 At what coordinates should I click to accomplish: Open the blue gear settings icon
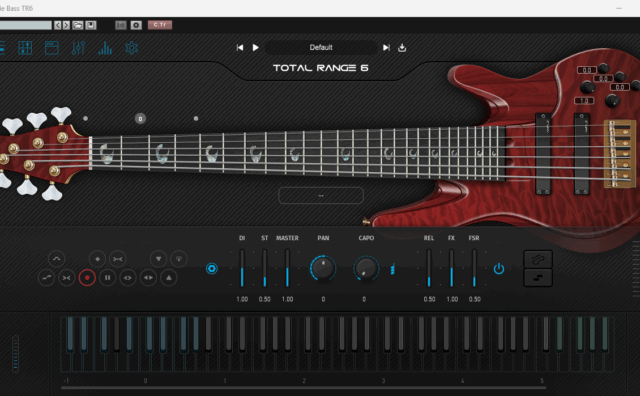click(131, 48)
